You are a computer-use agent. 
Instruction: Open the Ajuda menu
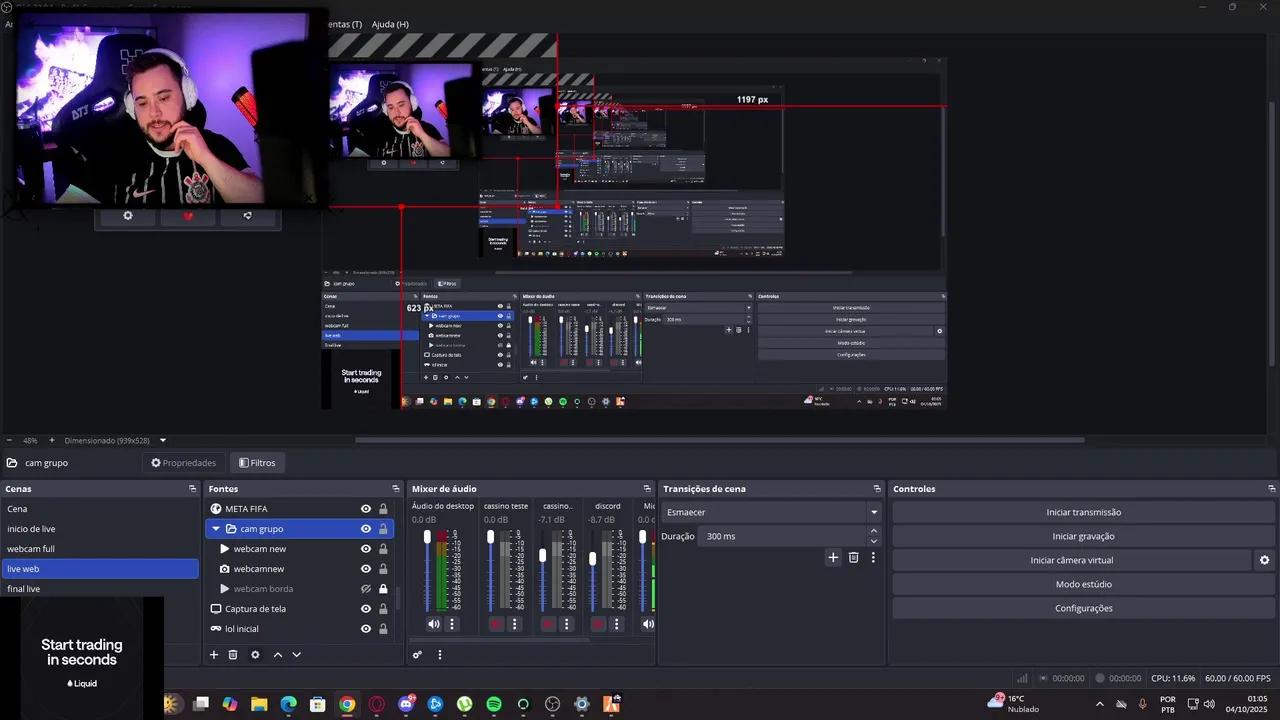click(x=389, y=24)
